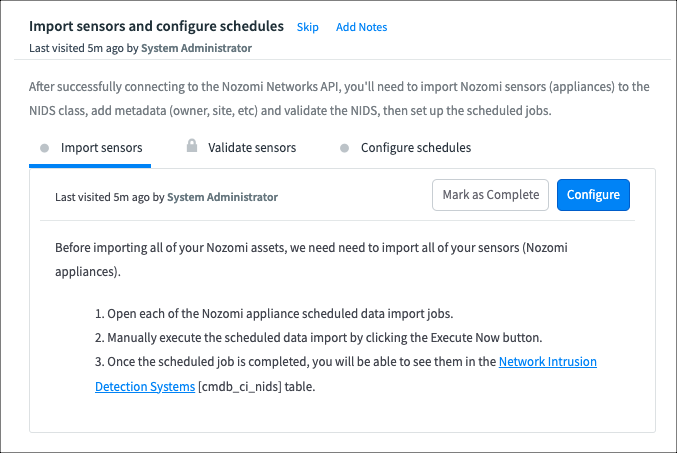Click the lock icon beside Validate sensors

coord(191,146)
